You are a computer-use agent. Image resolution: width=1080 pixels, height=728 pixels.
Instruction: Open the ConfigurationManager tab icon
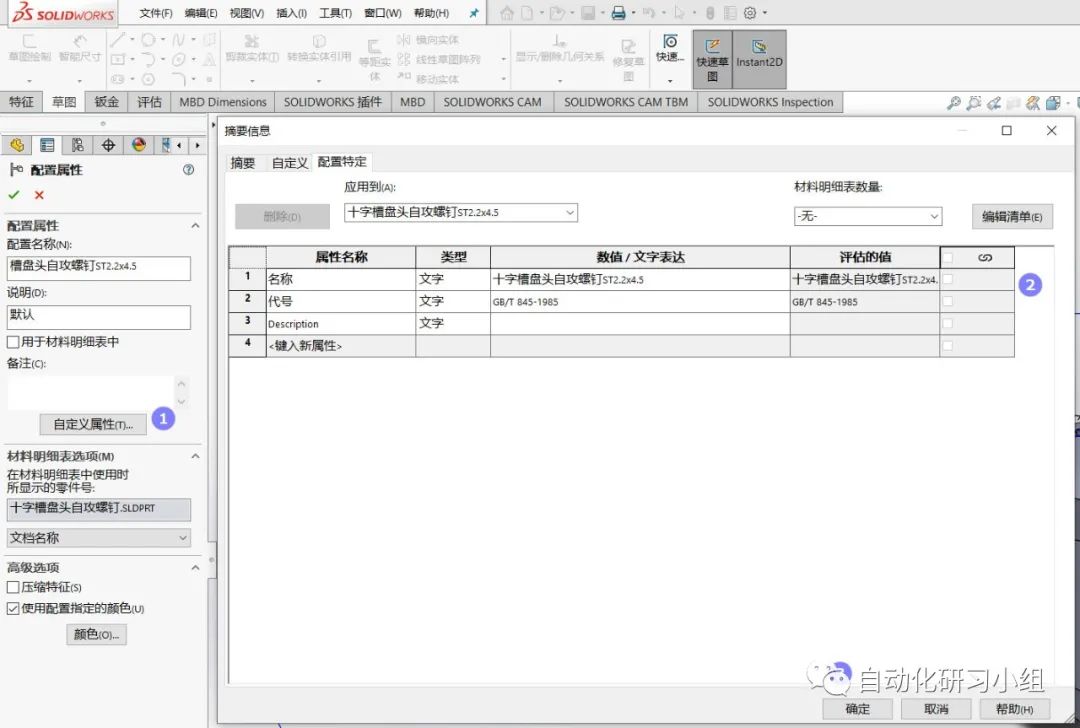tap(78, 145)
